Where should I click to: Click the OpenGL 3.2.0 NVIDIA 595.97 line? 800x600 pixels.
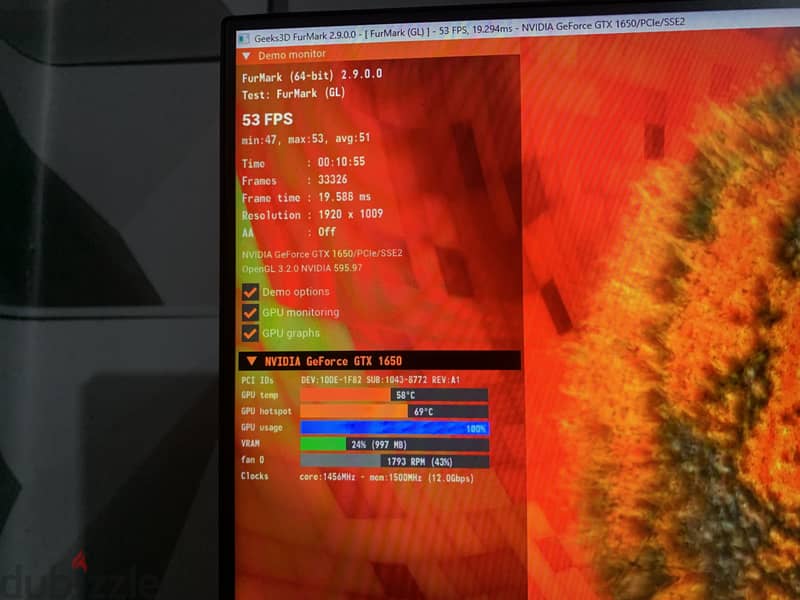pyautogui.click(x=302, y=268)
